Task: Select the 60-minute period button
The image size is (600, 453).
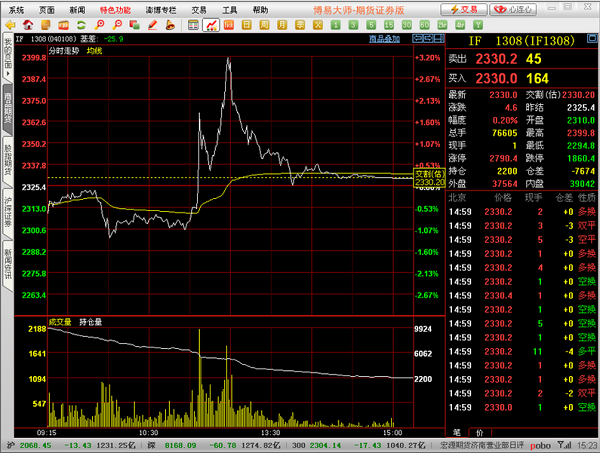Action: [x=424, y=25]
